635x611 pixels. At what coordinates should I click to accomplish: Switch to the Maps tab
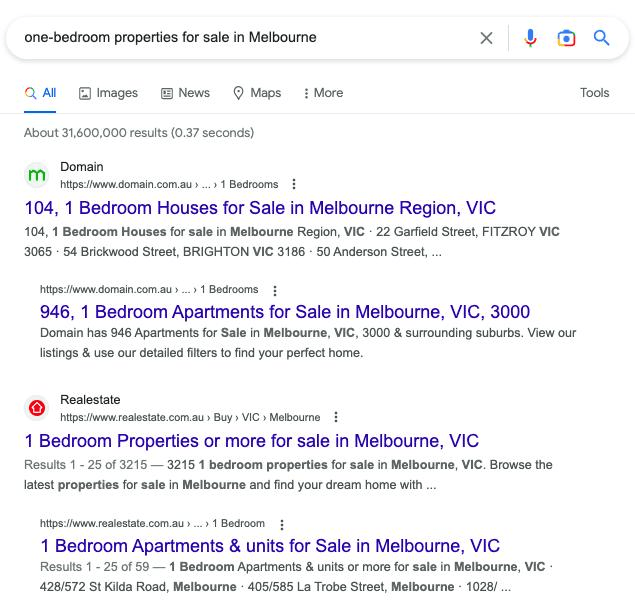tap(257, 93)
